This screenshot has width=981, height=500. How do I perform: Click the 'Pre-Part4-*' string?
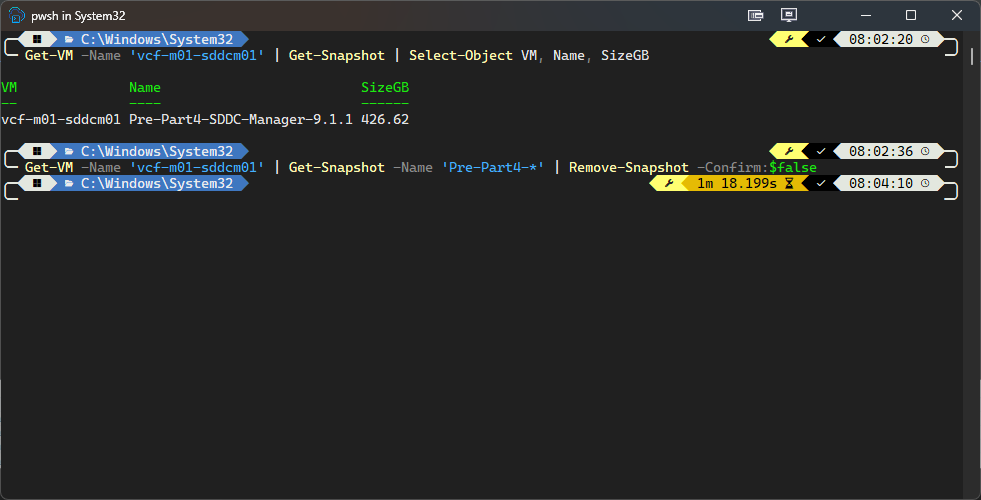pyautogui.click(x=493, y=168)
